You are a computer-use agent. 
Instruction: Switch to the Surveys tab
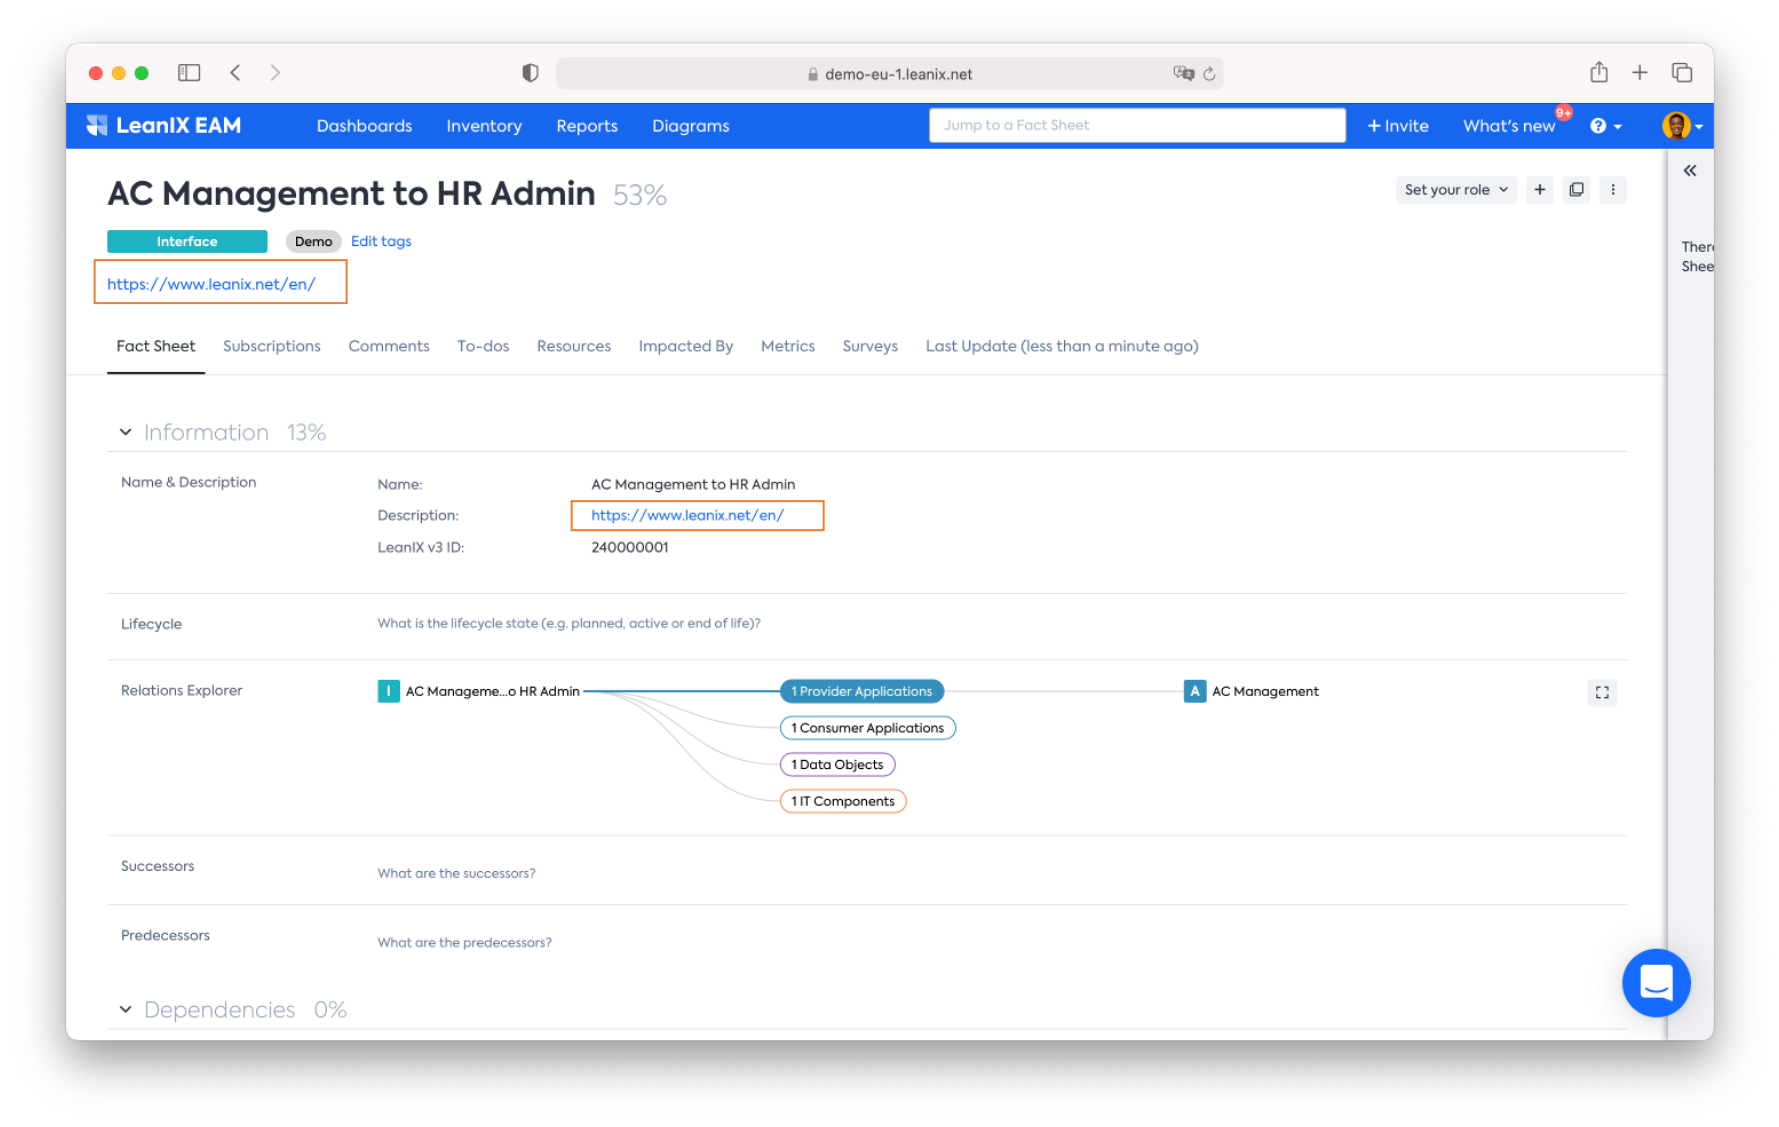870,346
